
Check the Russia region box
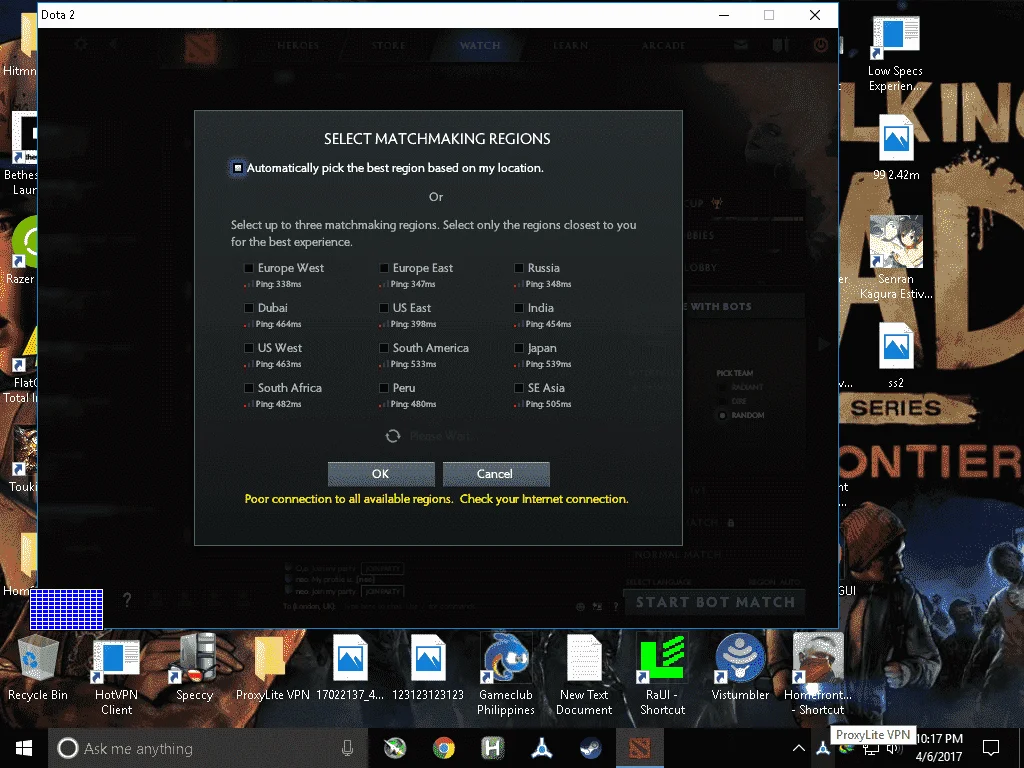pos(519,268)
